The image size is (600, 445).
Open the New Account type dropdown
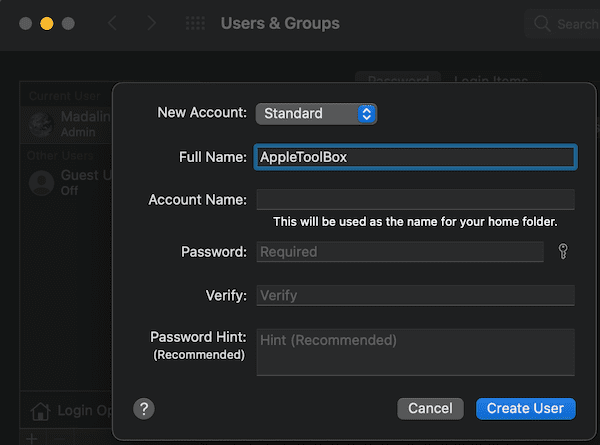point(316,114)
